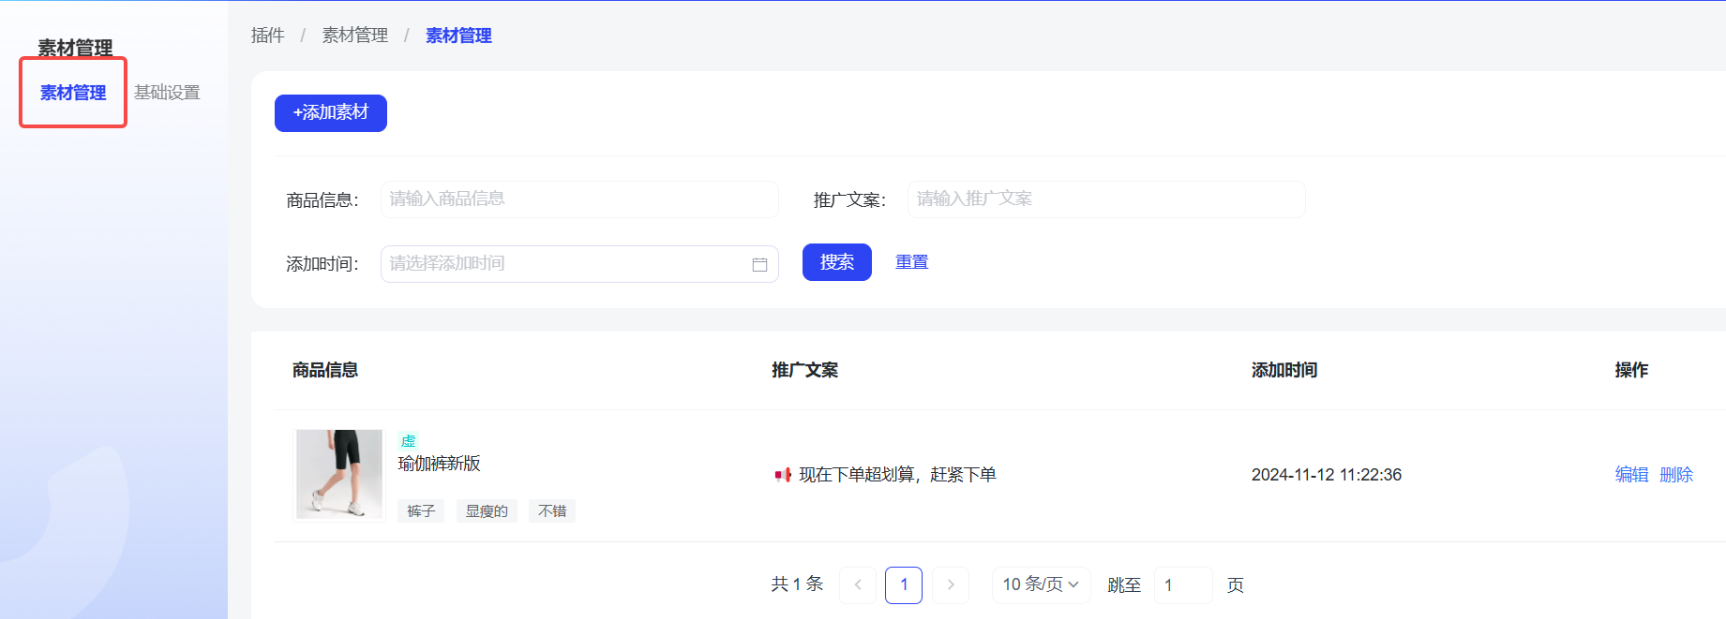The image size is (1726, 619).
Task: Select the 素材管理 sidebar tab
Action: pos(73,93)
